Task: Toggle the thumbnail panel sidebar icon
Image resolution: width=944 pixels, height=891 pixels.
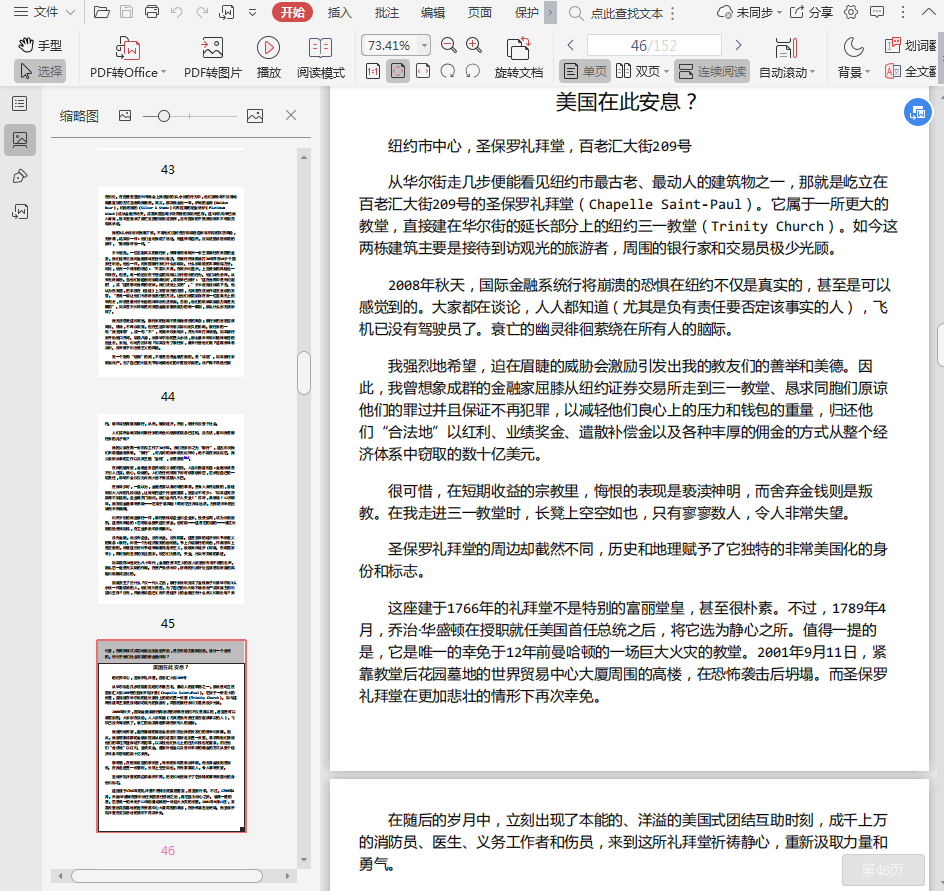Action: click(x=20, y=140)
